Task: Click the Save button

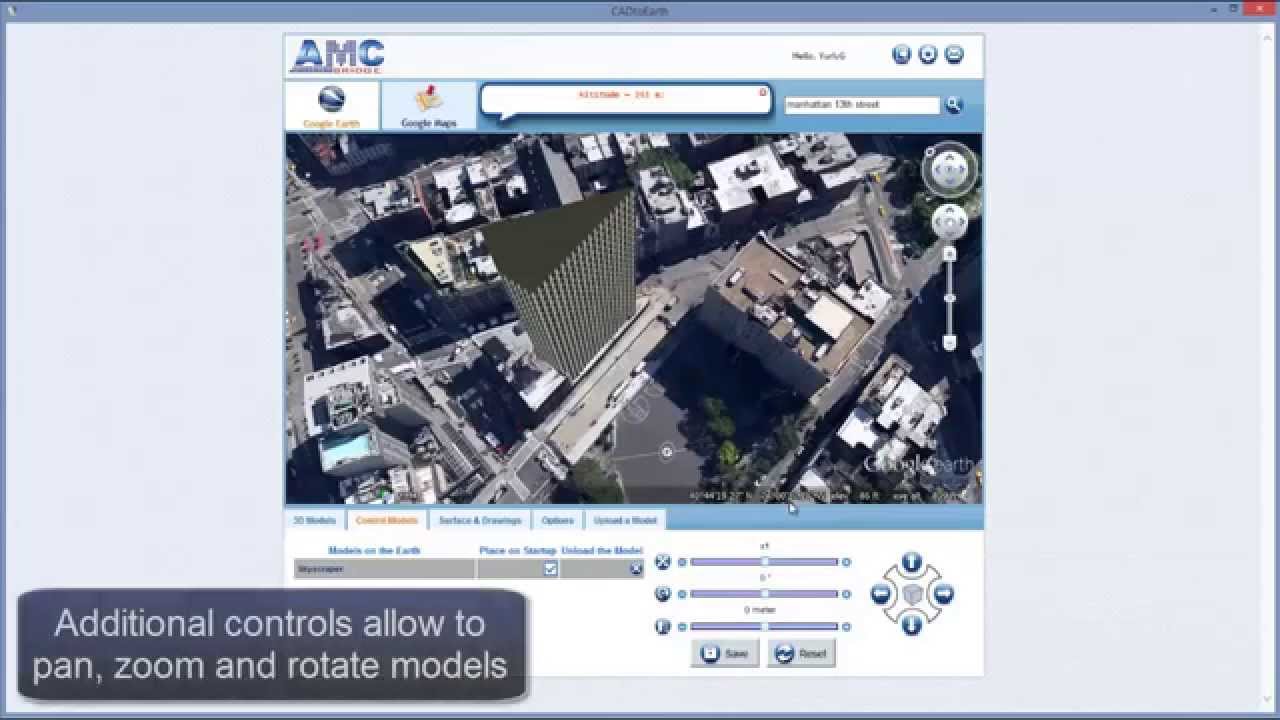Action: (x=725, y=653)
